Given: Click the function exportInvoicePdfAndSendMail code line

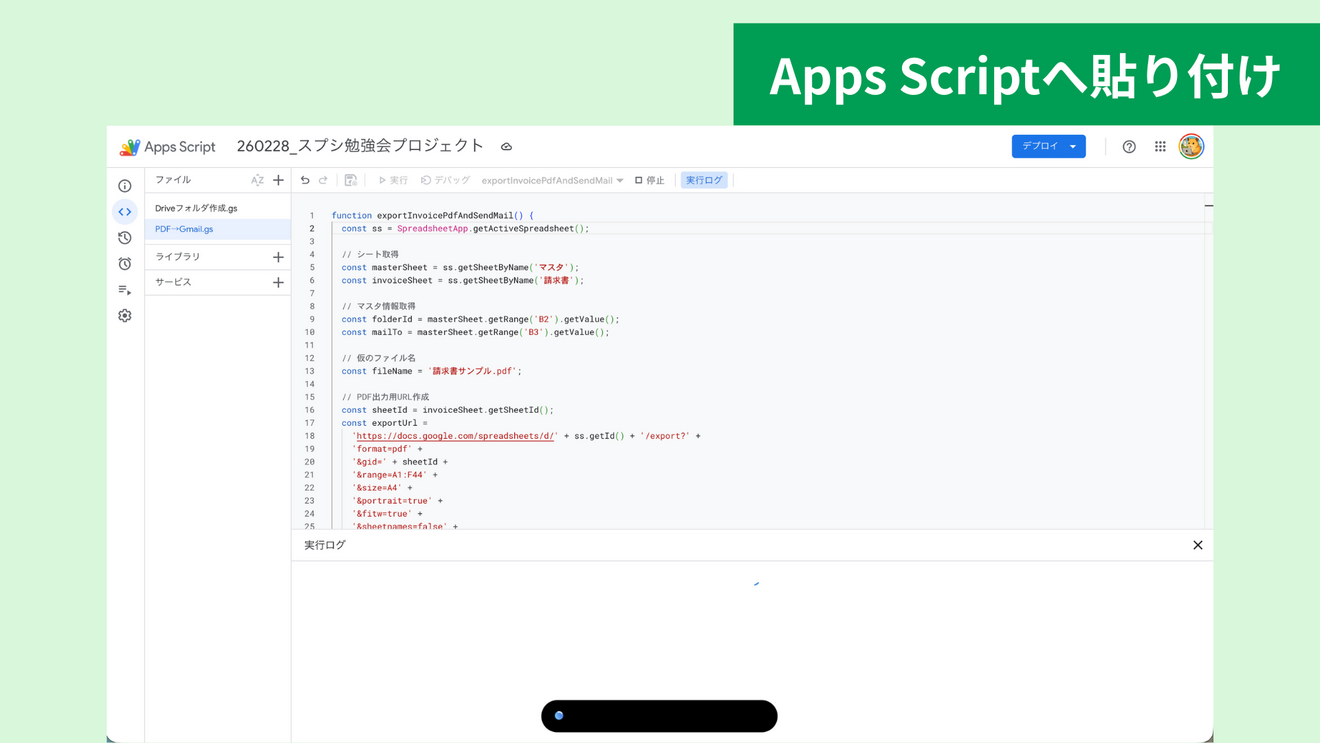Looking at the screenshot, I should 432,215.
